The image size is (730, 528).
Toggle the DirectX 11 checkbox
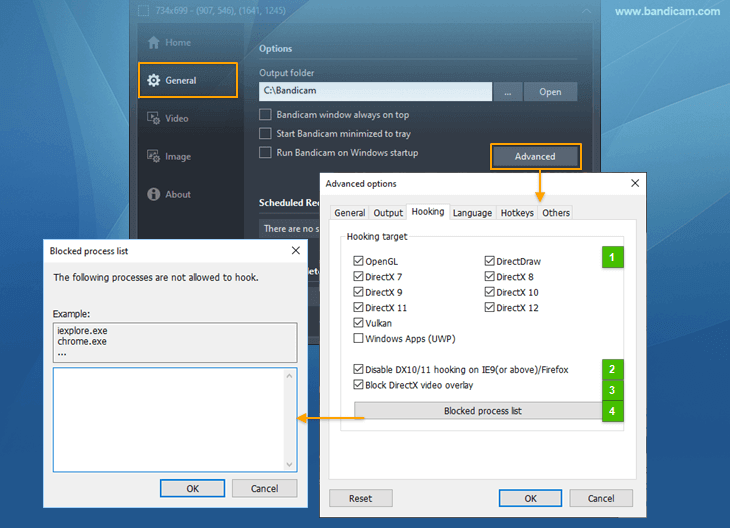[x=358, y=307]
